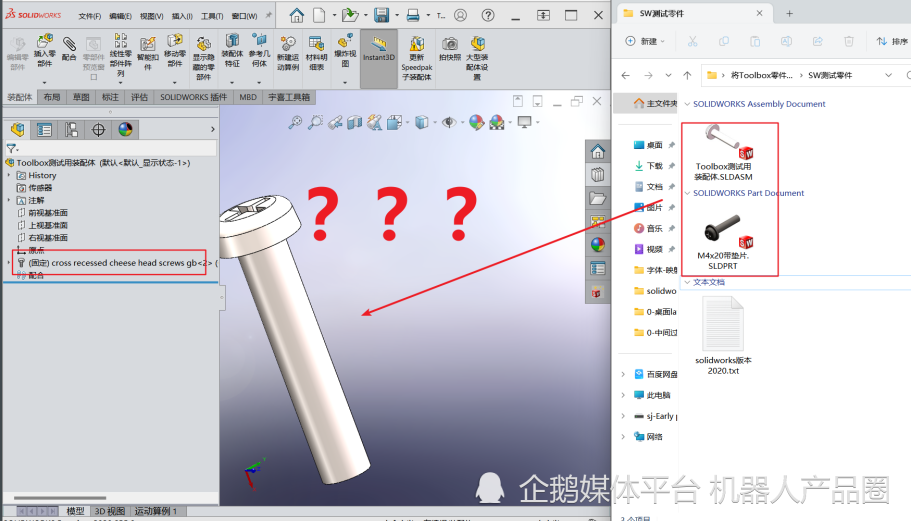Open Linear Component Pattern (线性零部件阵列)
Screen dimensions: 911x521
point(120,55)
